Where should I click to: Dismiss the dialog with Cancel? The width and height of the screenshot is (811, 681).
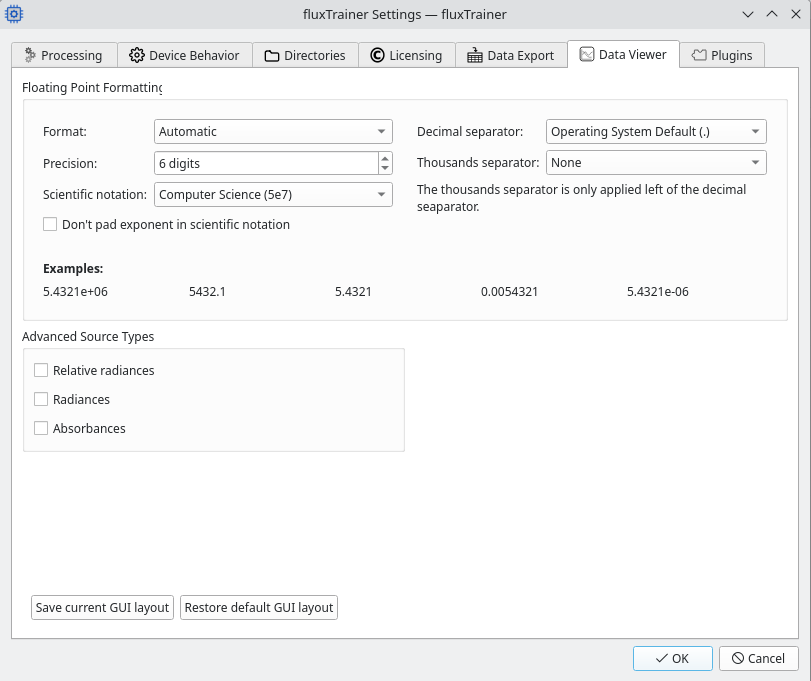click(759, 658)
